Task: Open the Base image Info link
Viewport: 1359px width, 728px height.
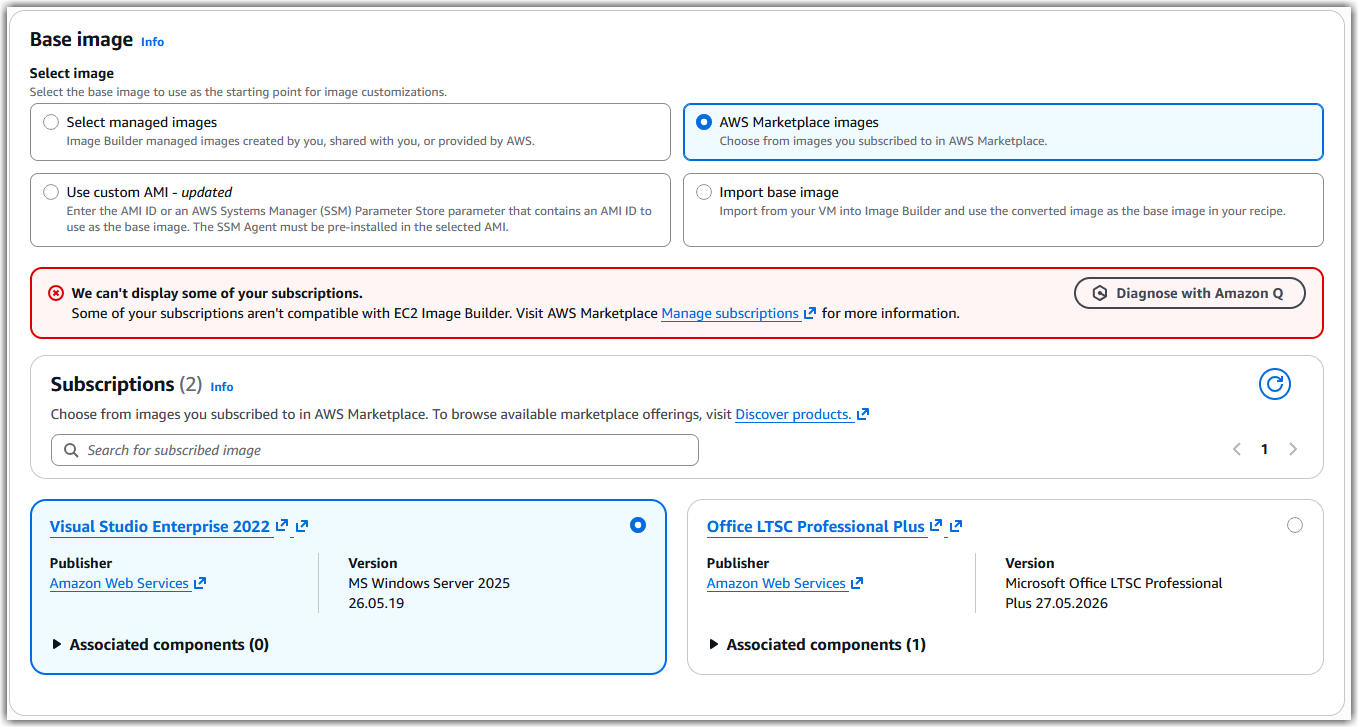Action: (152, 42)
